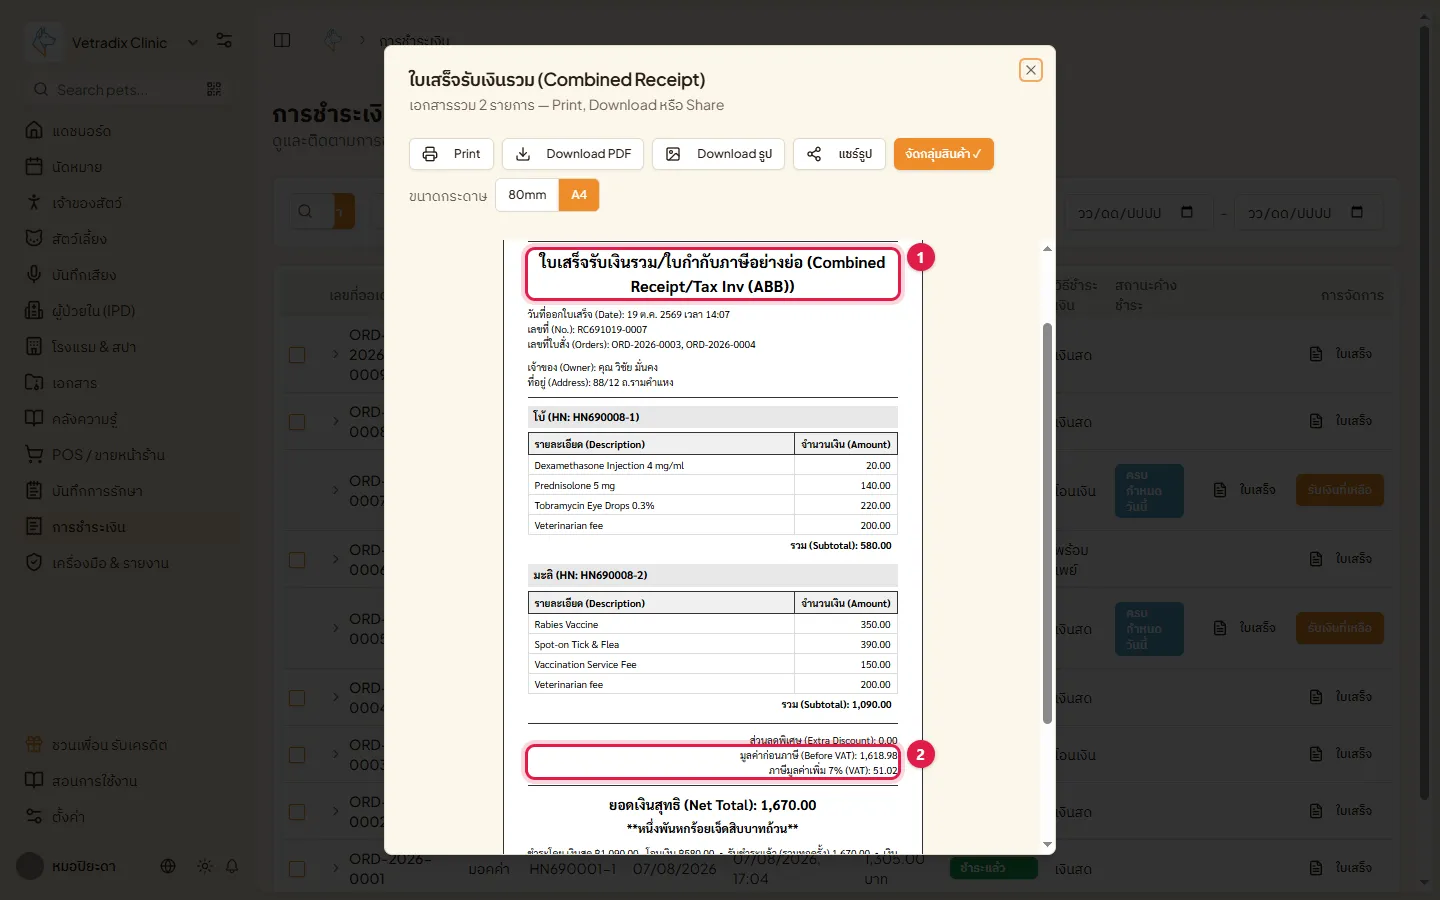Click the ชวนเพื่อน รับเครดิต gift icon

tap(34, 744)
